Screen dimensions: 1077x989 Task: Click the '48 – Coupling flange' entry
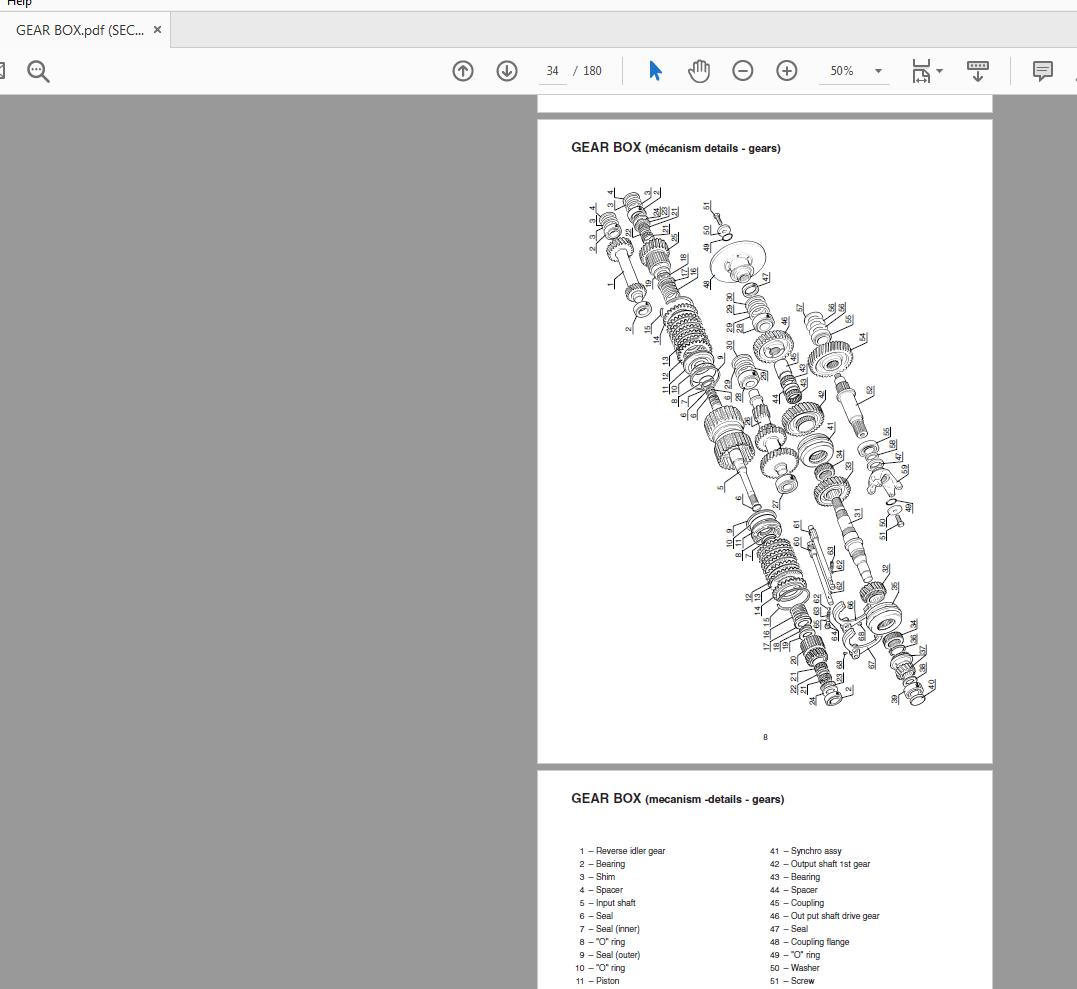coord(809,942)
